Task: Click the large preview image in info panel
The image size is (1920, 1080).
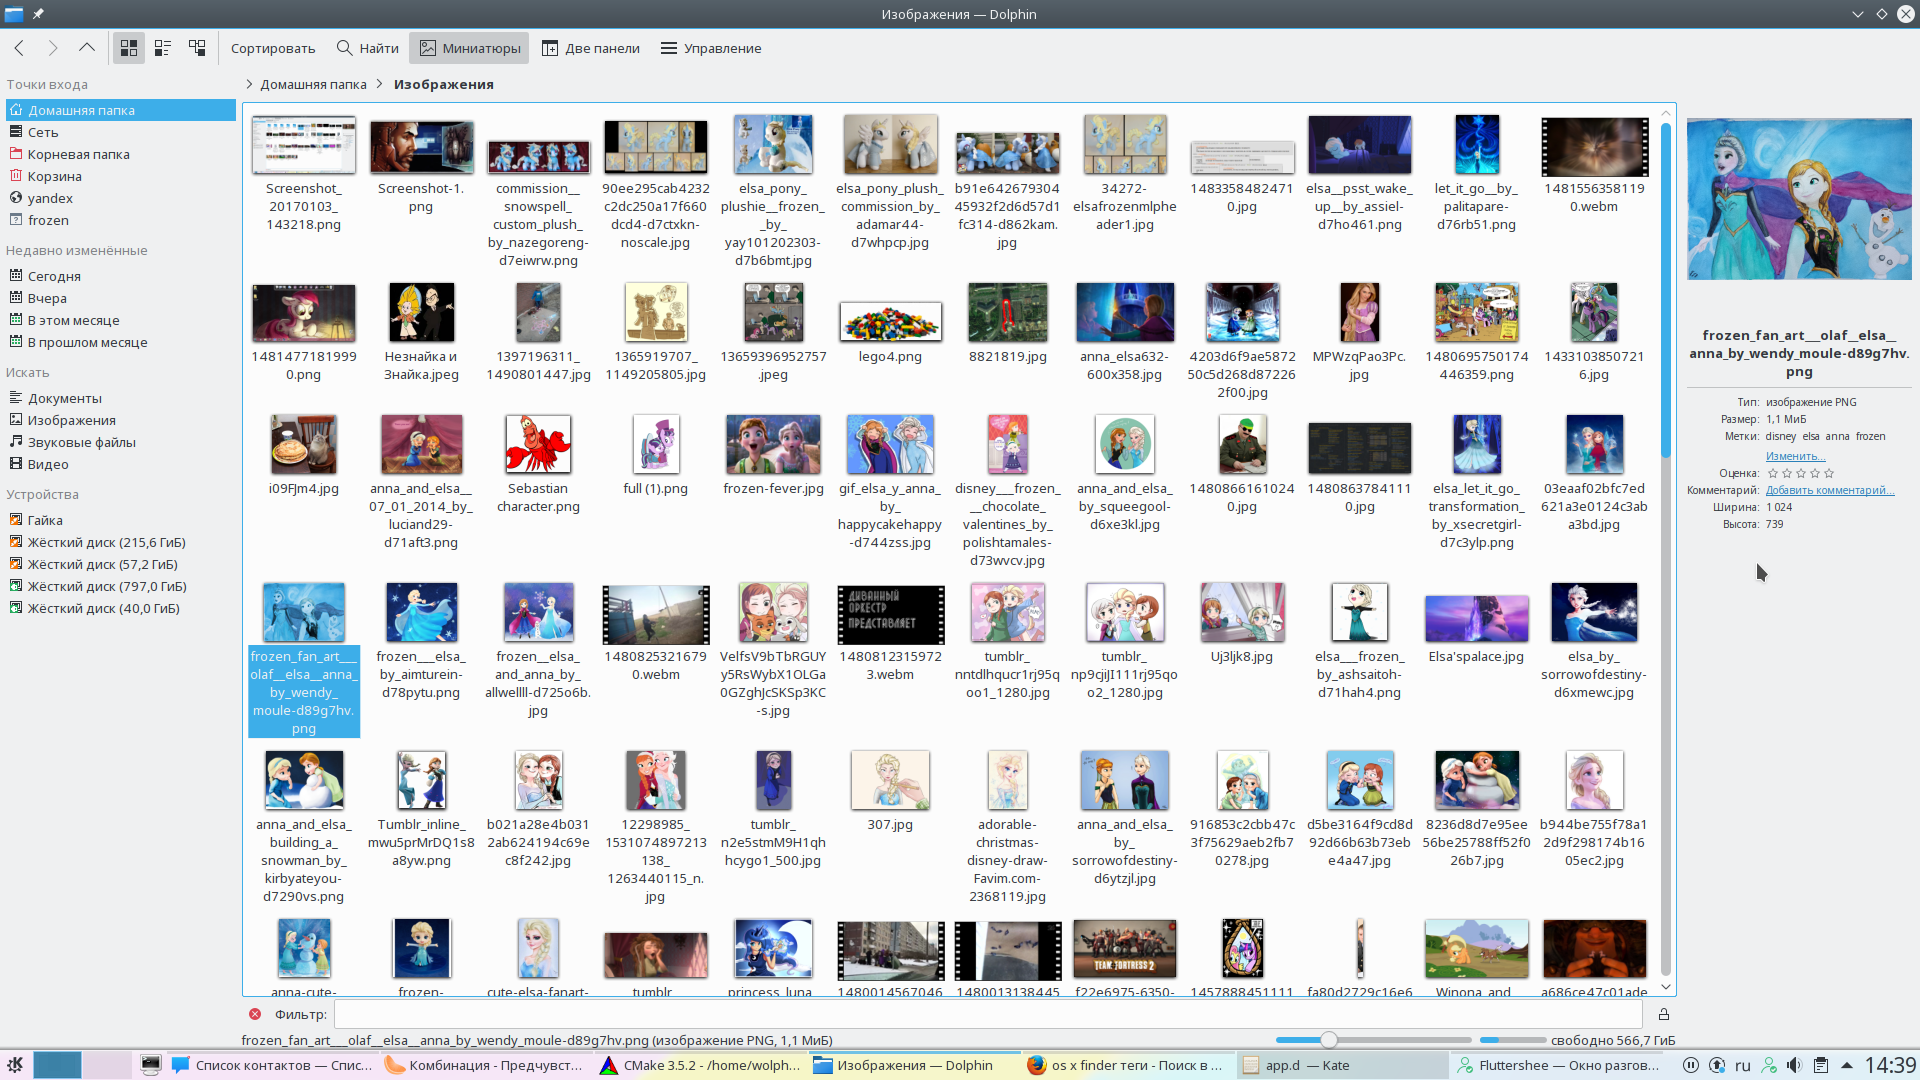Action: tap(1799, 198)
